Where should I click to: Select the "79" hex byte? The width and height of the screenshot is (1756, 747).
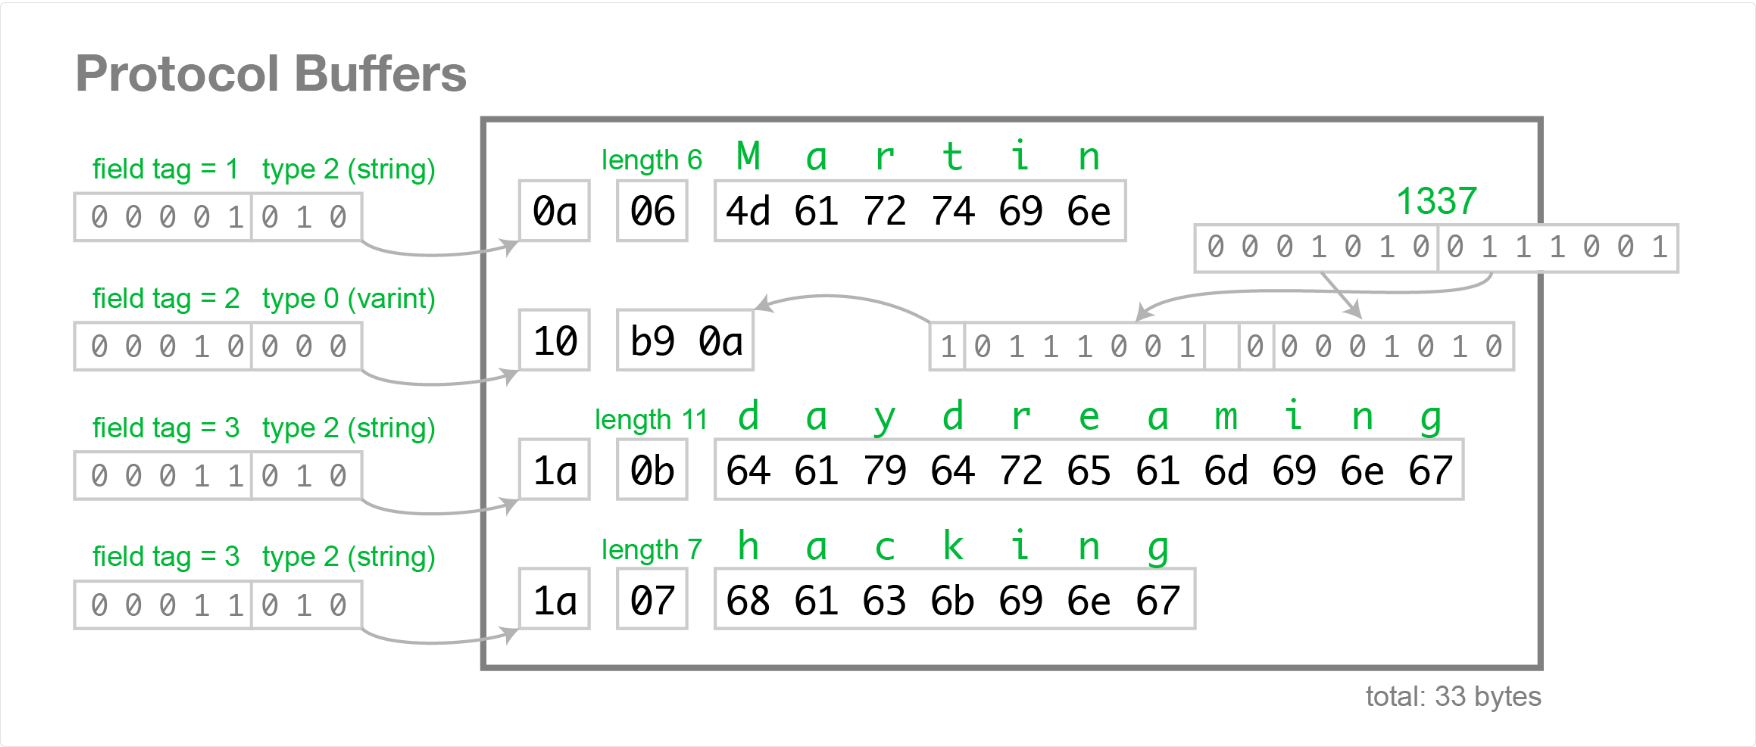pyautogui.click(x=884, y=470)
